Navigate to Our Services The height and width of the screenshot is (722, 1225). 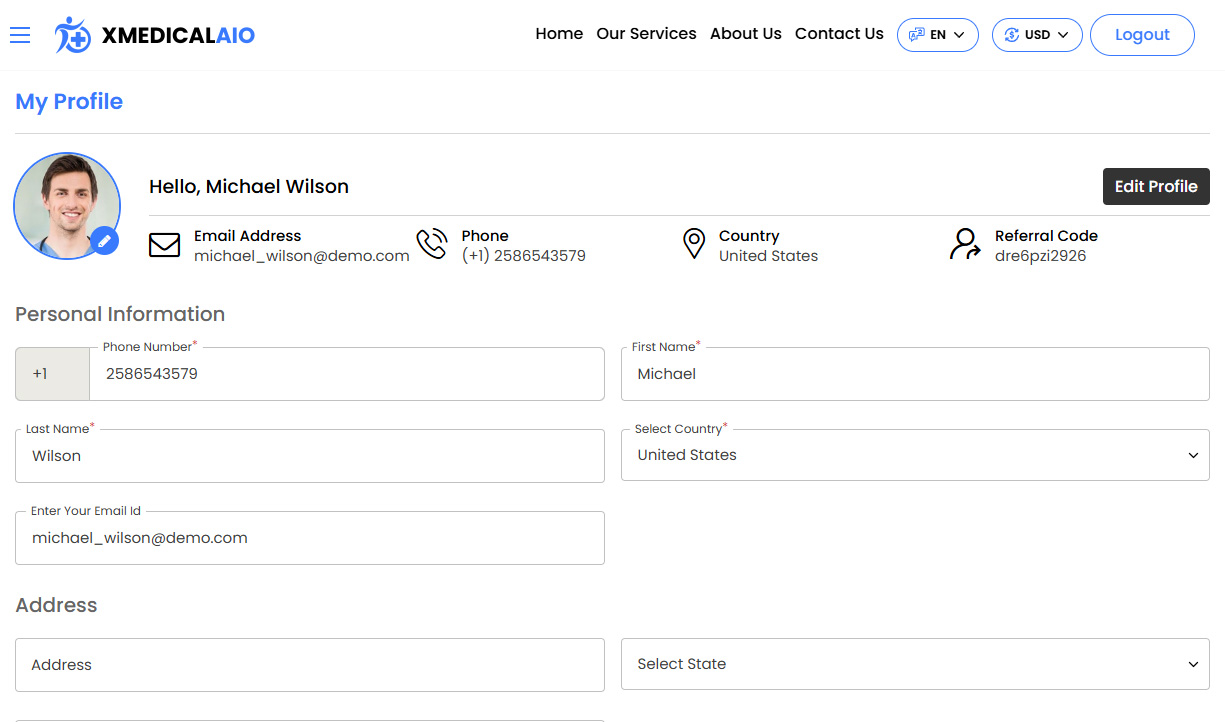[x=646, y=33]
